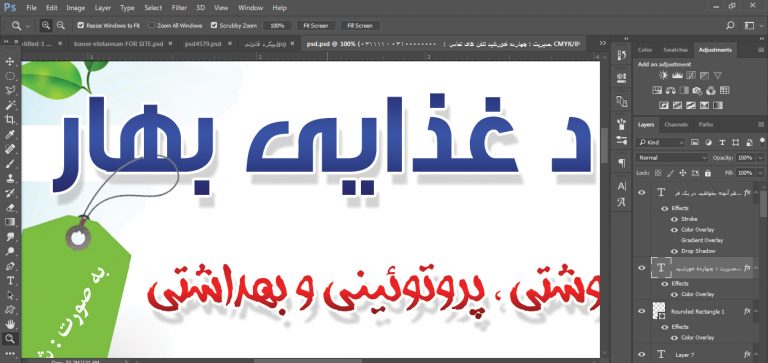The height and width of the screenshot is (363, 768).
Task: Select the Eyedropper tool
Action: (10, 134)
